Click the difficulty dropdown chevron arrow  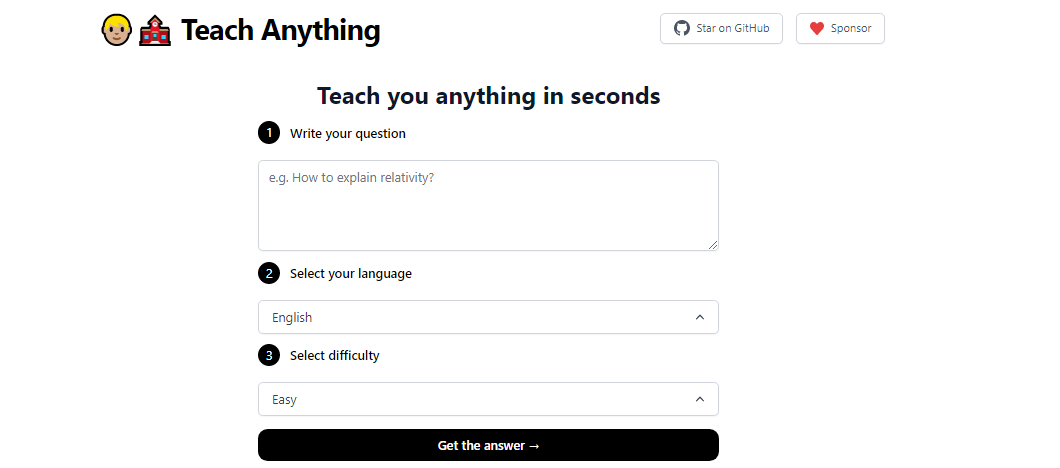click(x=699, y=399)
